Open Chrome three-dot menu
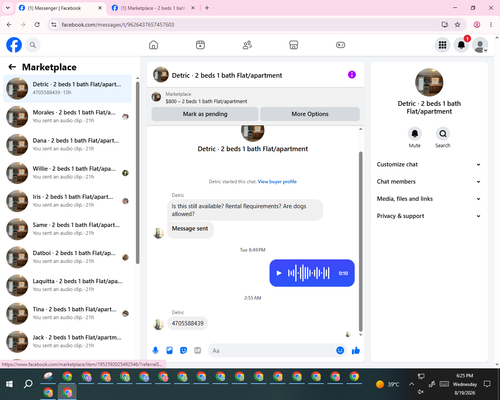Image resolution: width=500 pixels, height=400 pixels. click(x=491, y=25)
